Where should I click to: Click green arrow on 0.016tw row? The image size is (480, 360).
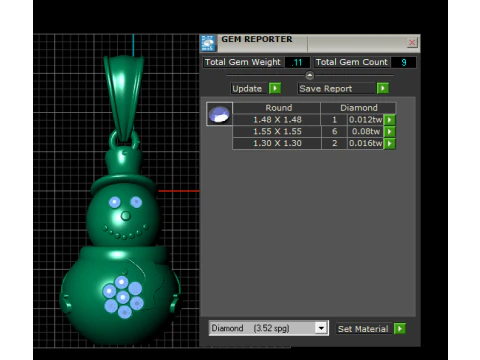tap(389, 143)
